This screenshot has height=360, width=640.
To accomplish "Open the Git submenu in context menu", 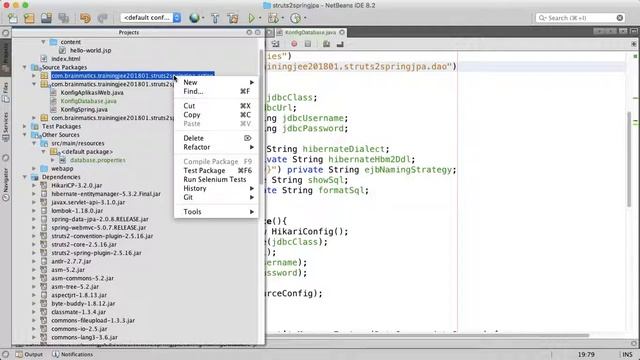I will coord(217,198).
